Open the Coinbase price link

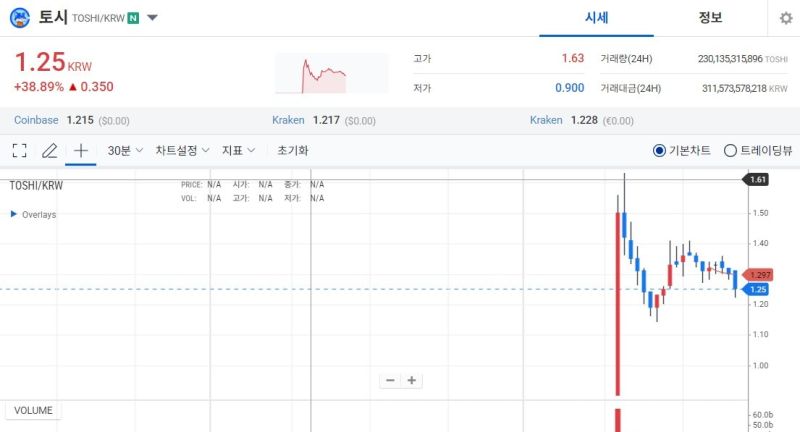click(36, 120)
